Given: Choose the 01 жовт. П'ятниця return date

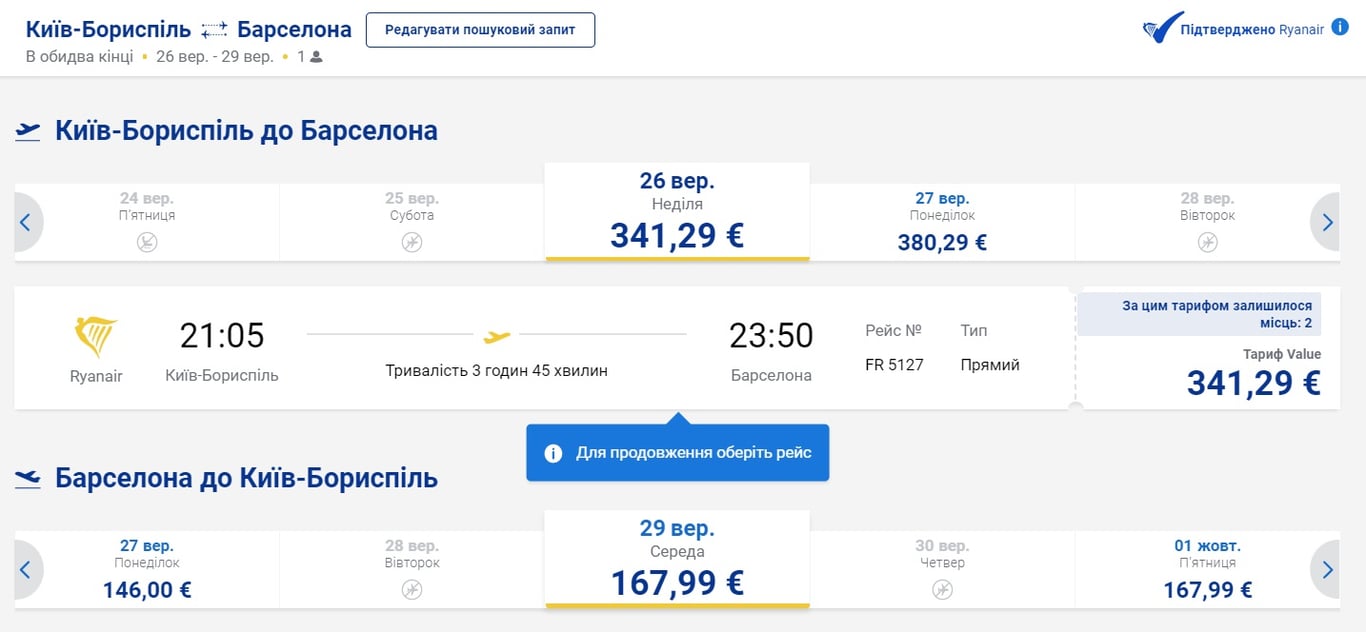Looking at the screenshot, I should pos(1207,570).
